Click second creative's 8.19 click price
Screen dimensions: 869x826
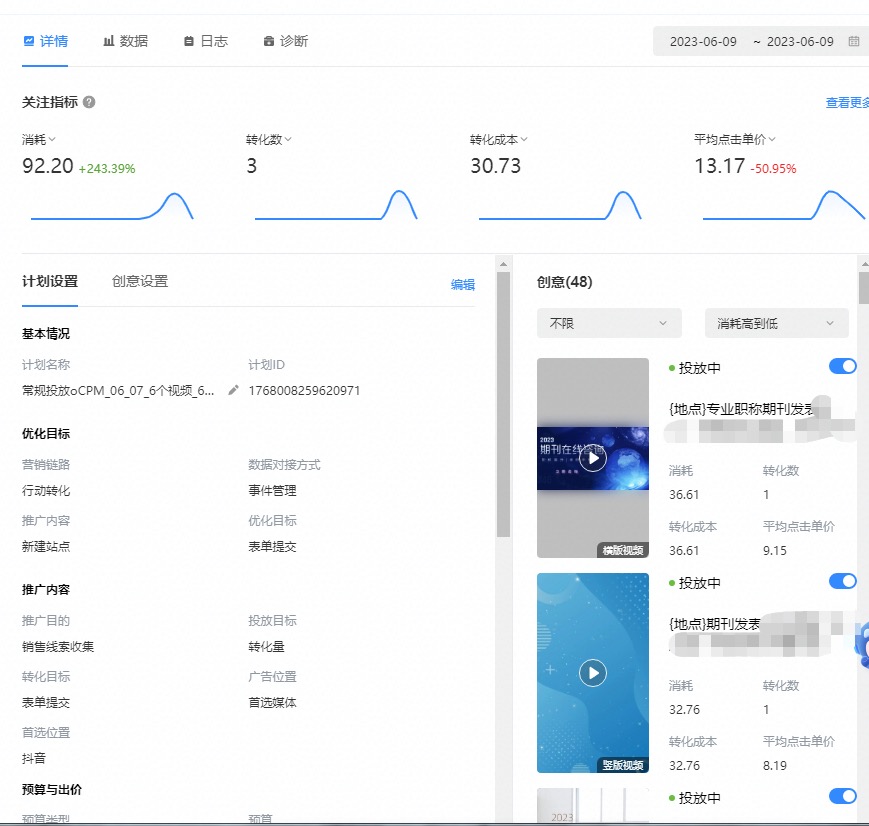coord(775,766)
